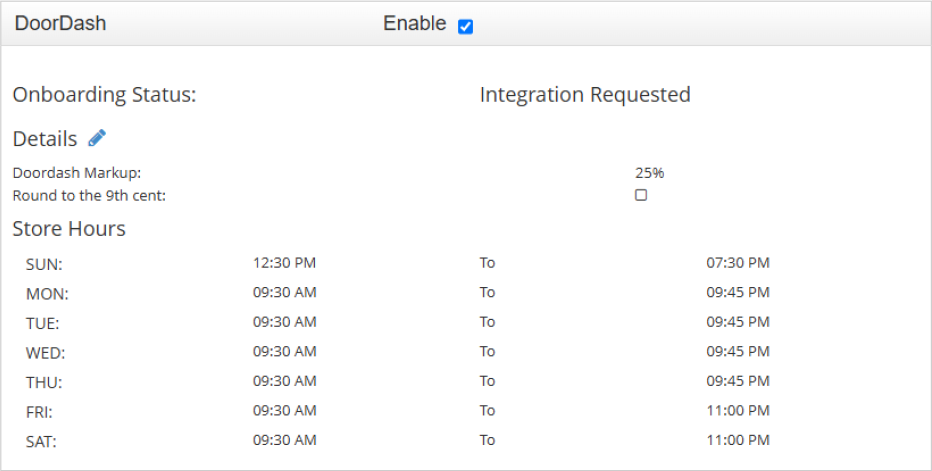Select Tuesday's 09:30 AM opening time
Viewport: 932px width, 471px height.
pyautogui.click(x=284, y=322)
